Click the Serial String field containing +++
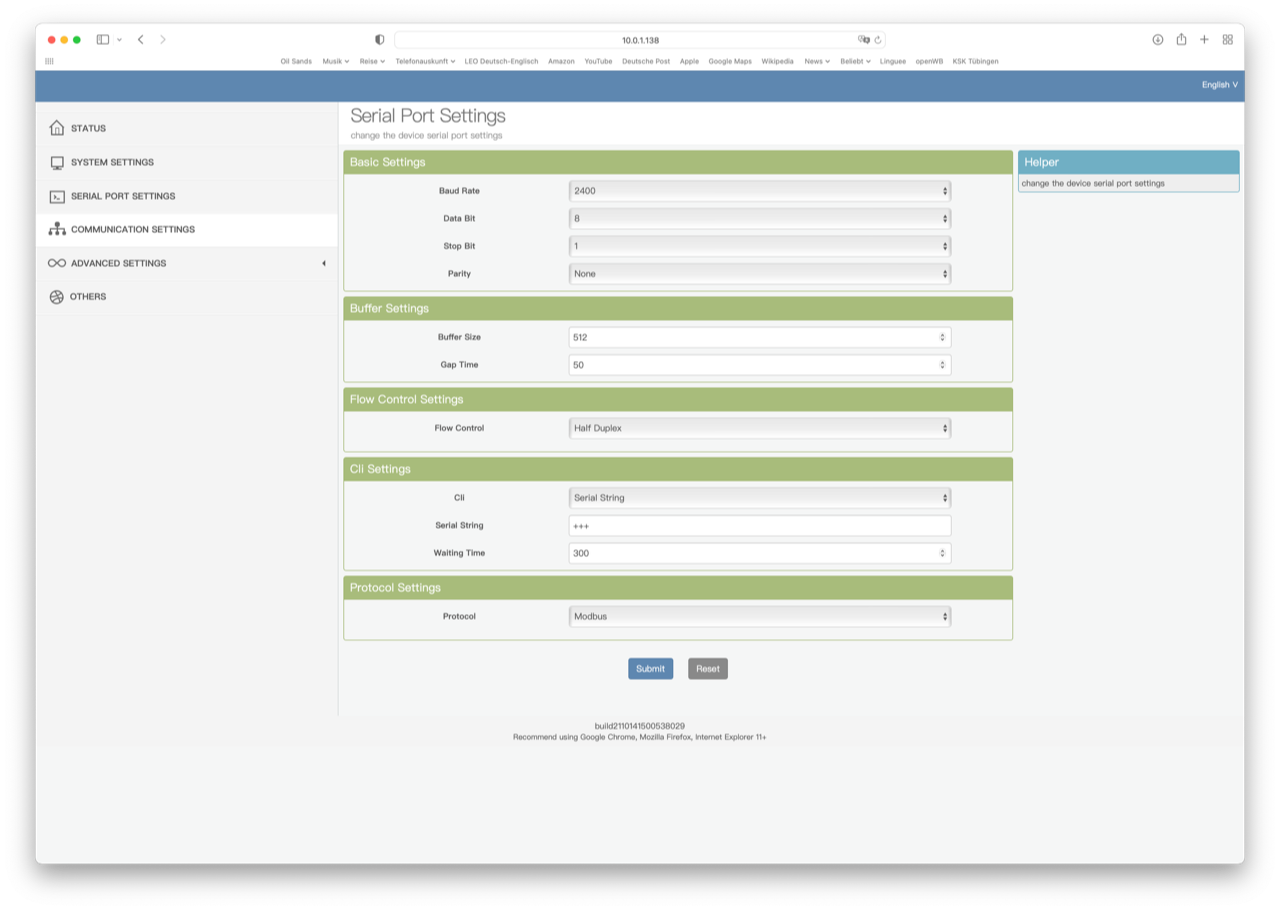Viewport: 1280px width, 910px height. (x=759, y=525)
